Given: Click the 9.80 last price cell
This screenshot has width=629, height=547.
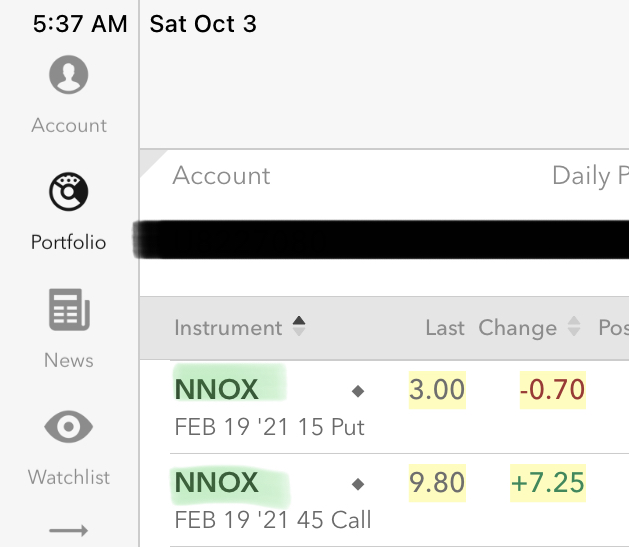Looking at the screenshot, I should (x=437, y=484).
